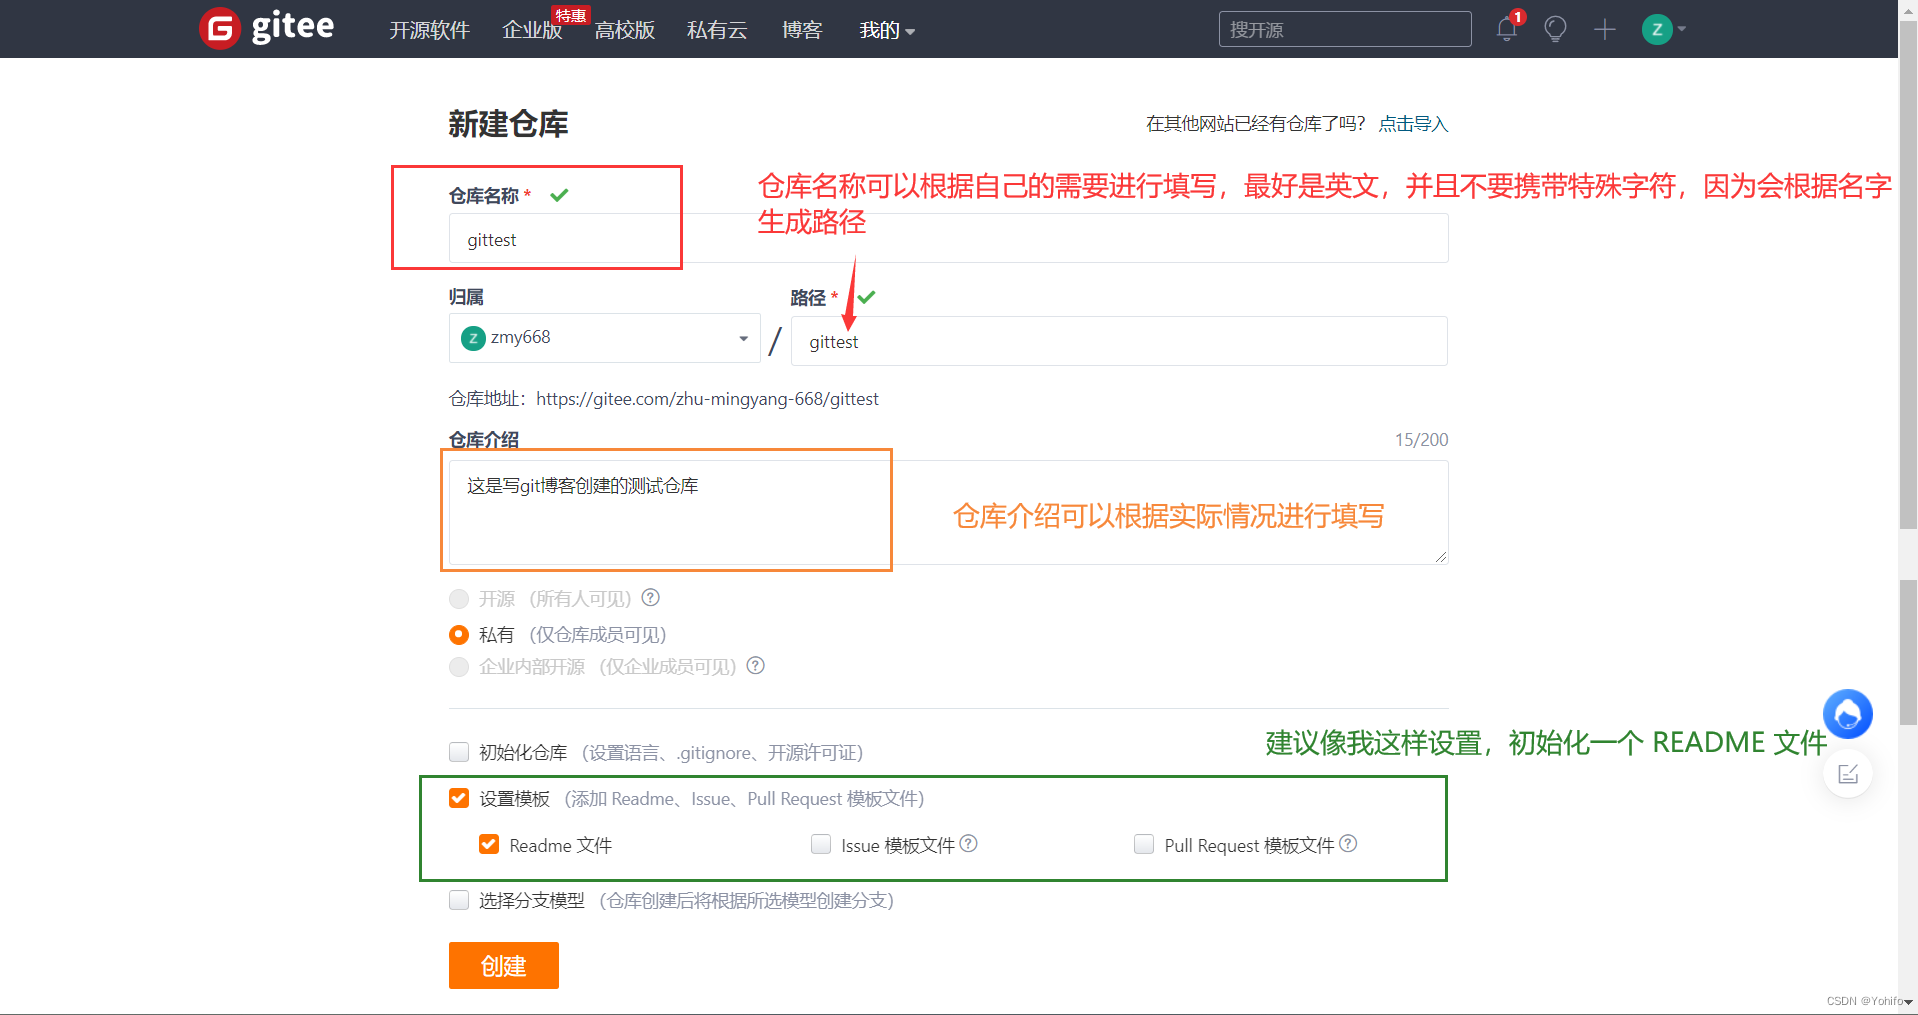Screen dimensions: 1918x1015
Task: Check the Pull Request 模板文件 checkbox
Action: tap(1144, 844)
